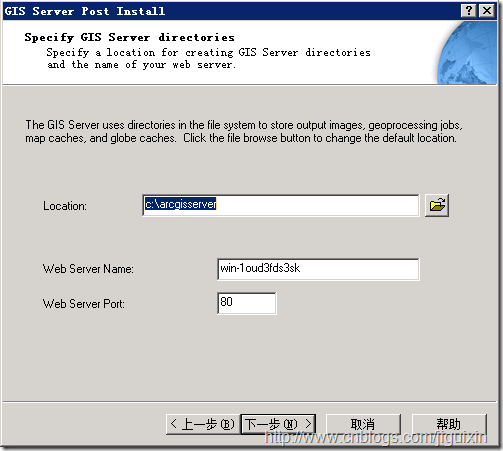The height and width of the screenshot is (451, 503).
Task: Open the folder browse button for Location
Action: [437, 205]
